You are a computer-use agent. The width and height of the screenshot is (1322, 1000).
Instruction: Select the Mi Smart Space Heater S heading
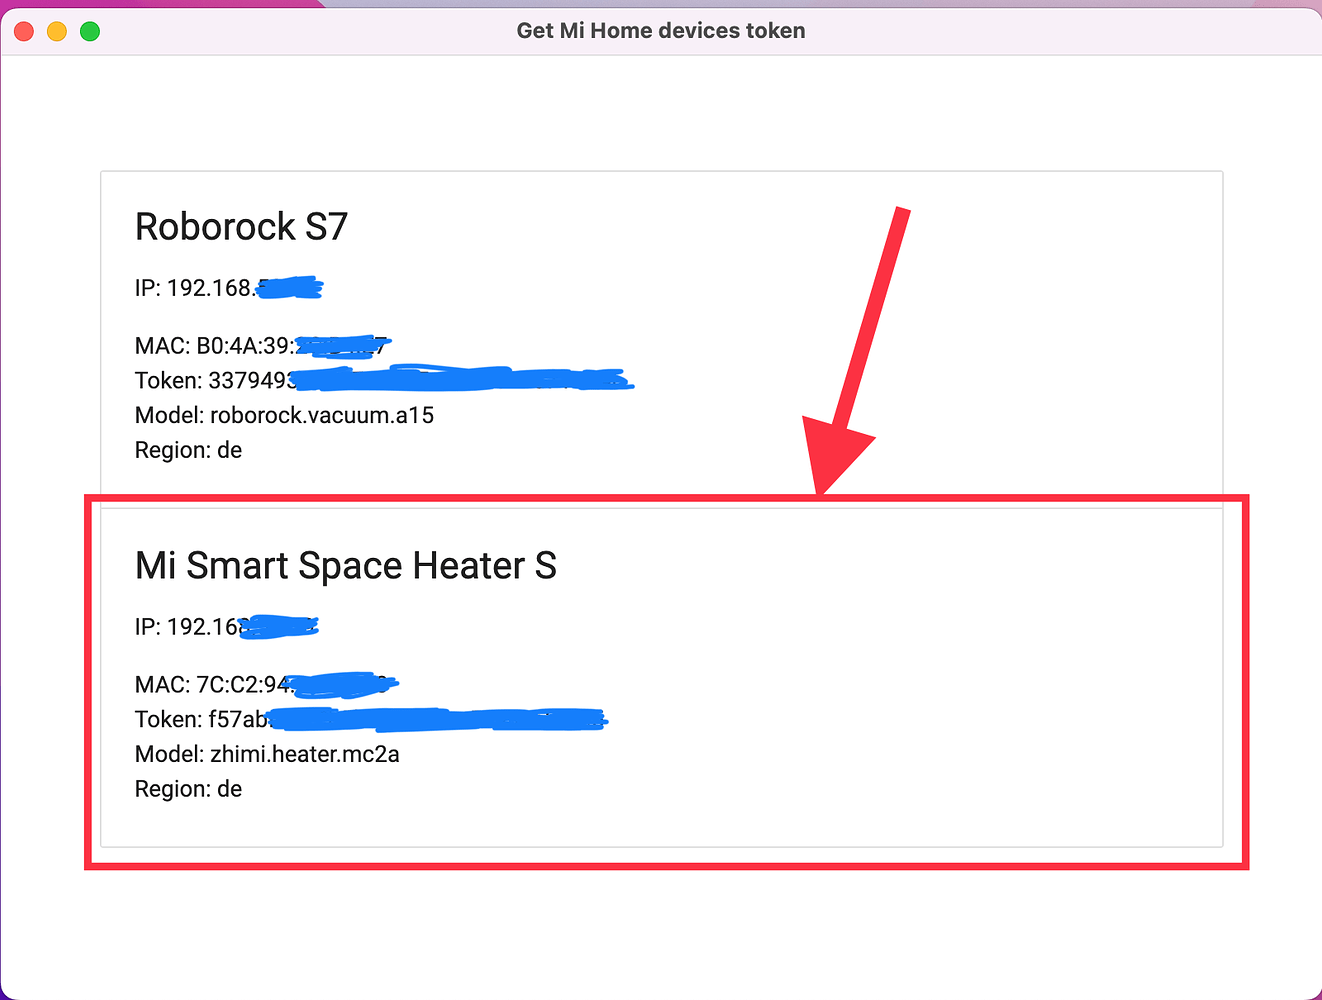346,566
